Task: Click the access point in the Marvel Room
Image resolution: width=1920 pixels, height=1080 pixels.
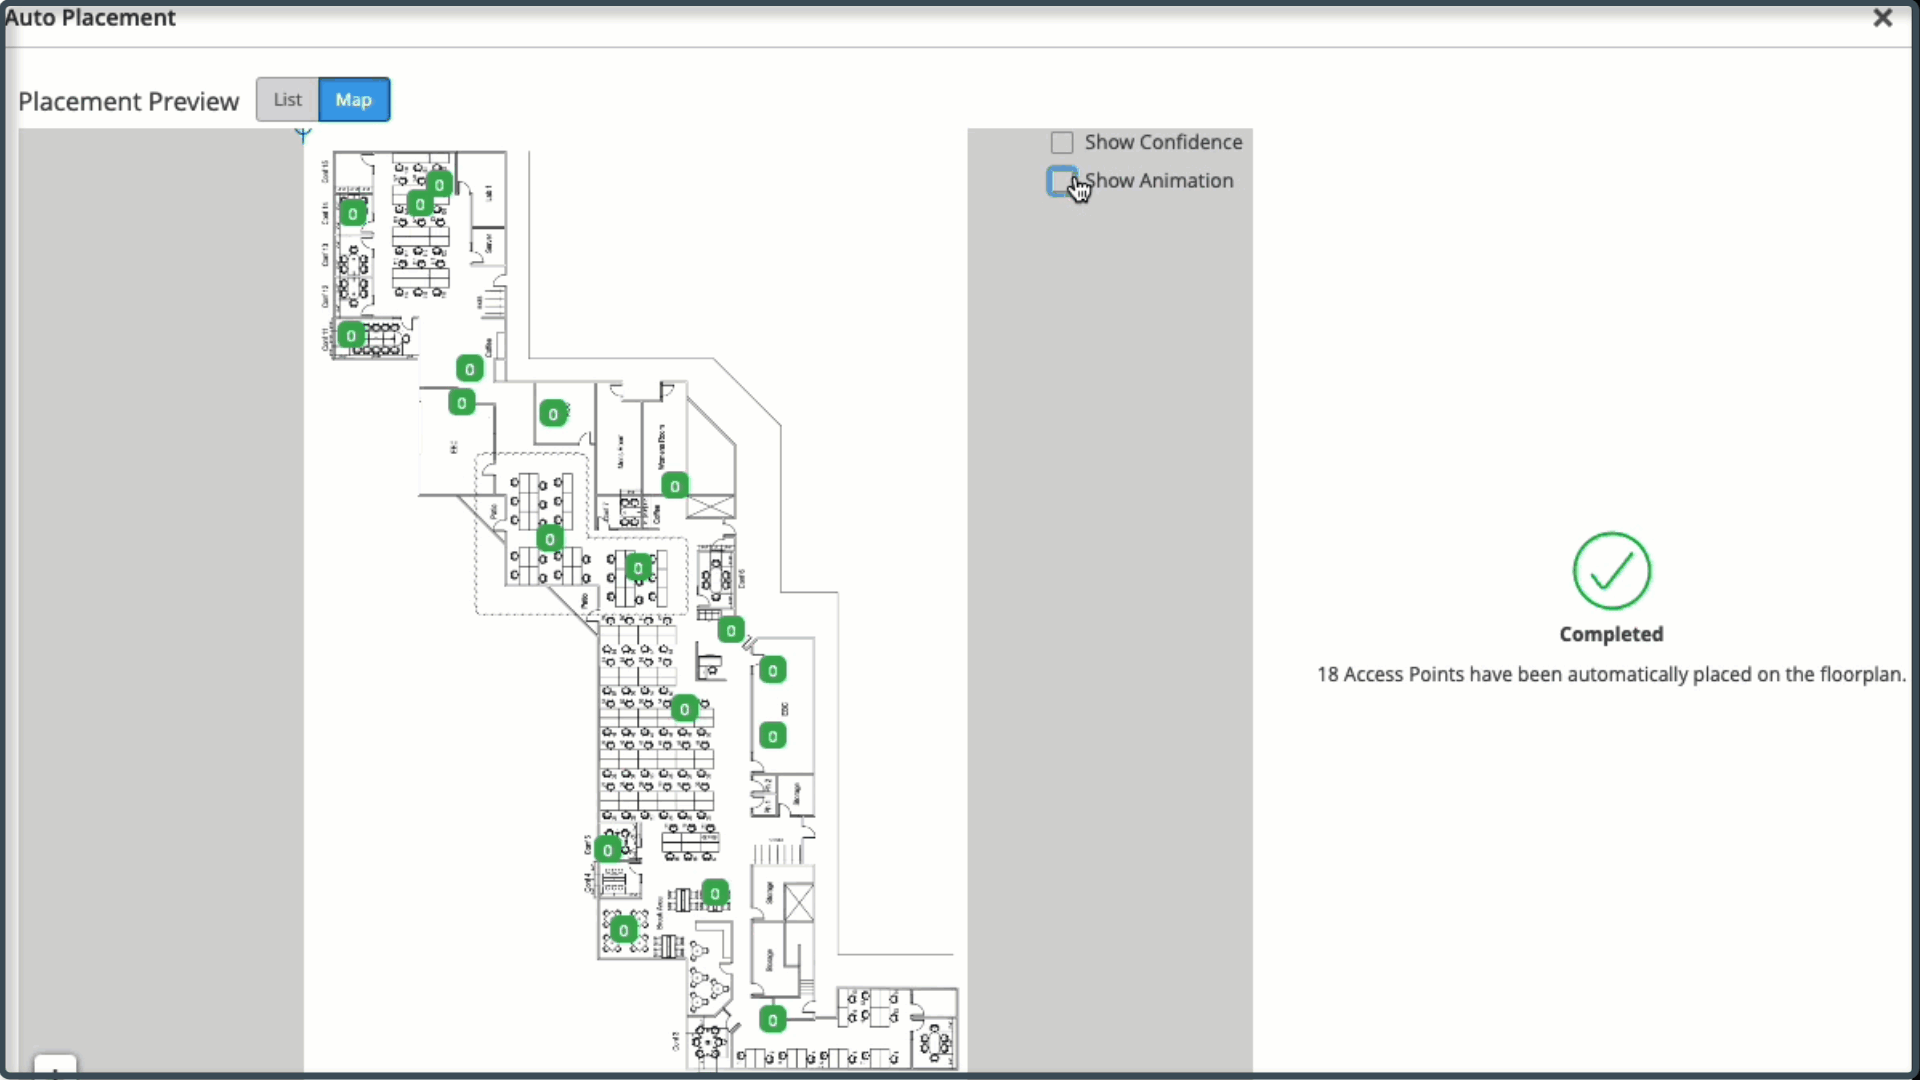Action: pos(675,486)
